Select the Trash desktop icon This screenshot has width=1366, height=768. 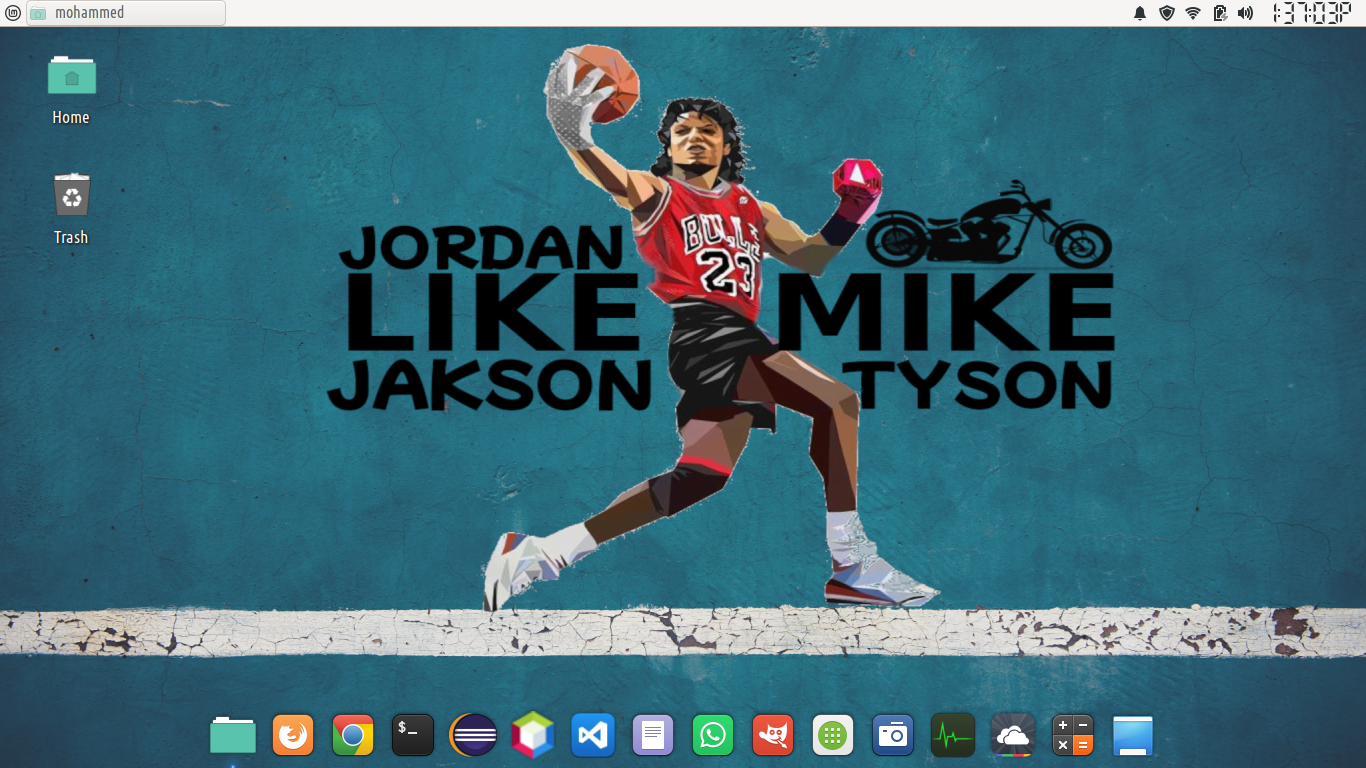72,194
